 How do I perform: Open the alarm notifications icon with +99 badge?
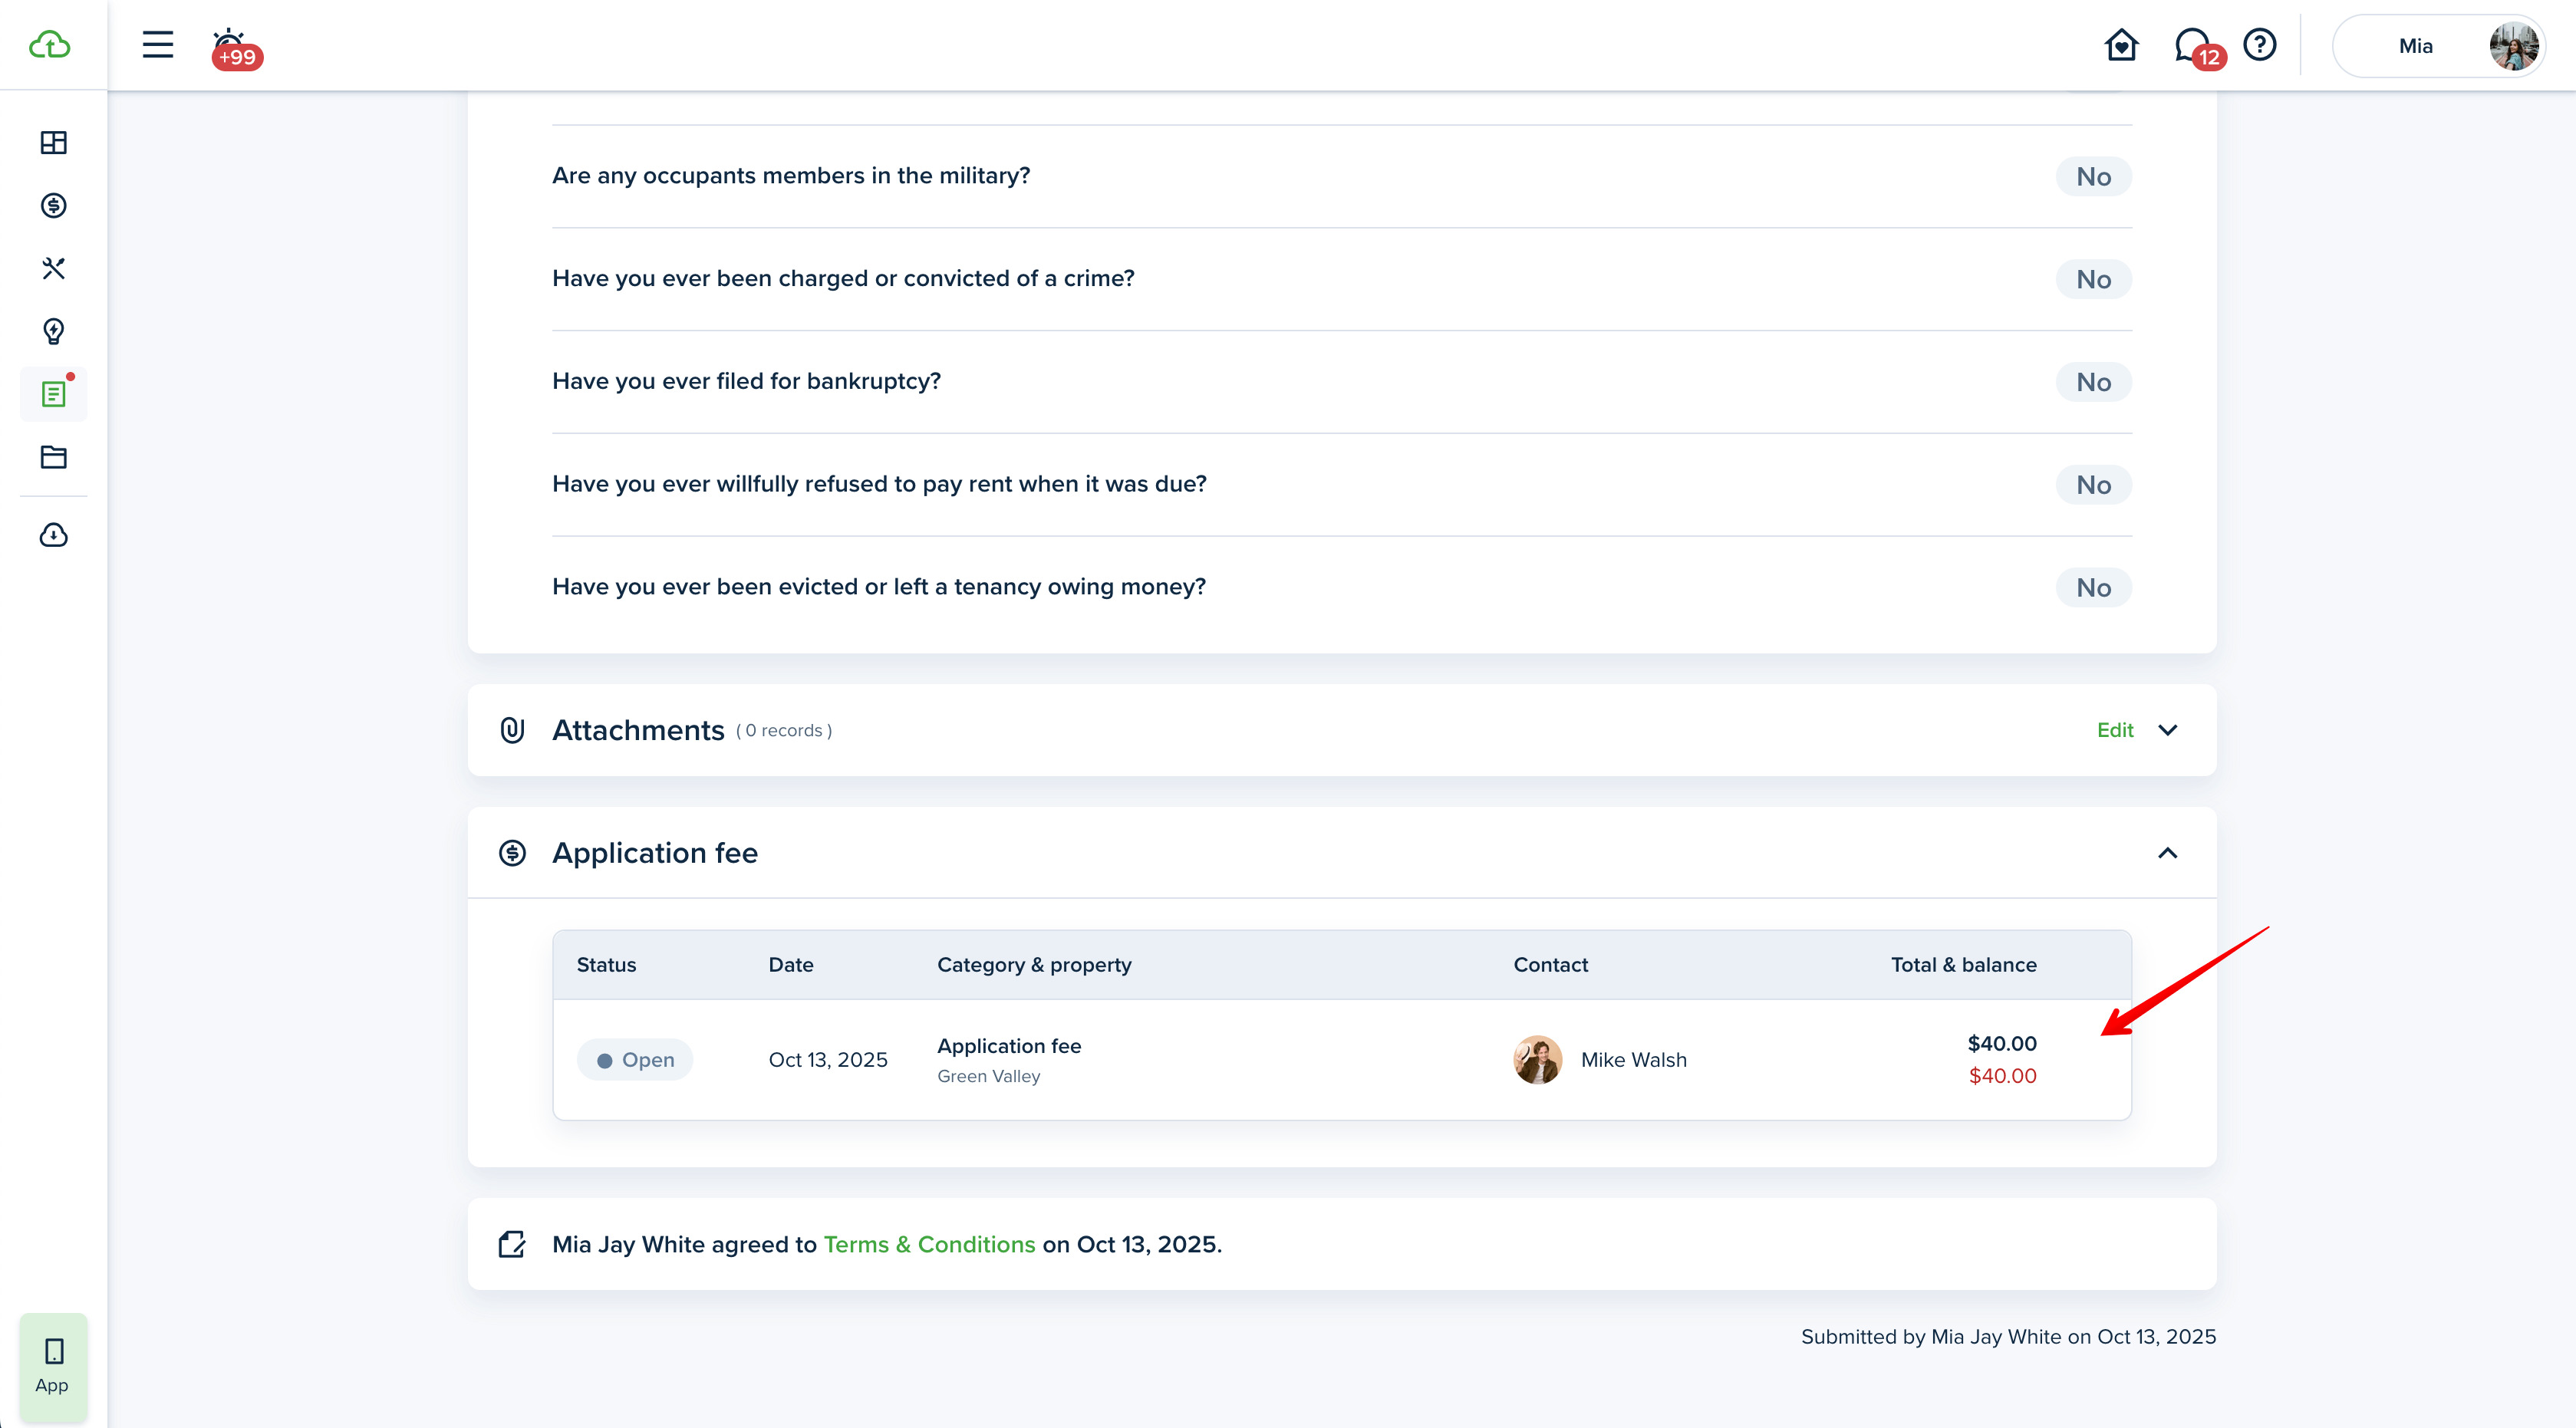[x=231, y=46]
